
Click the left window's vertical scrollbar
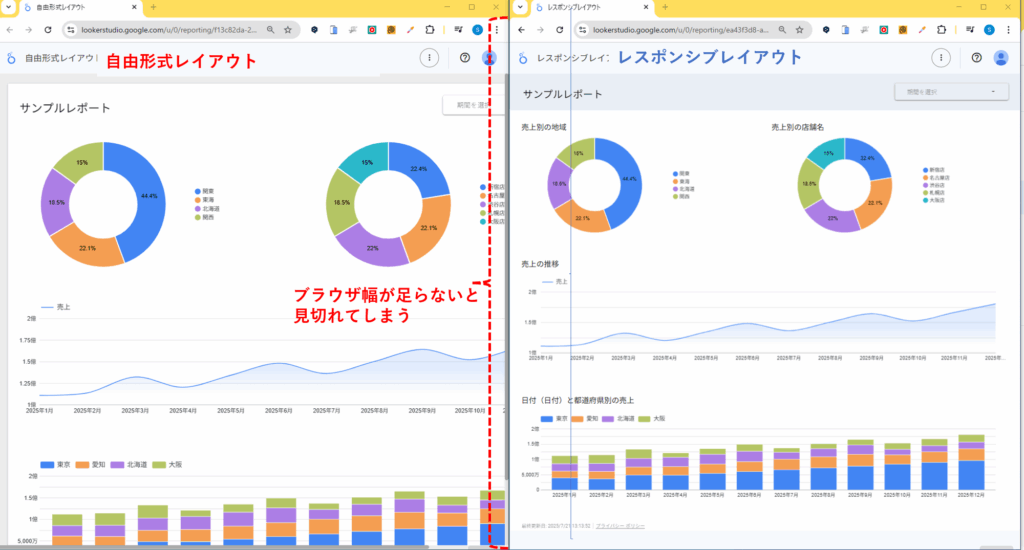[x=507, y=277]
